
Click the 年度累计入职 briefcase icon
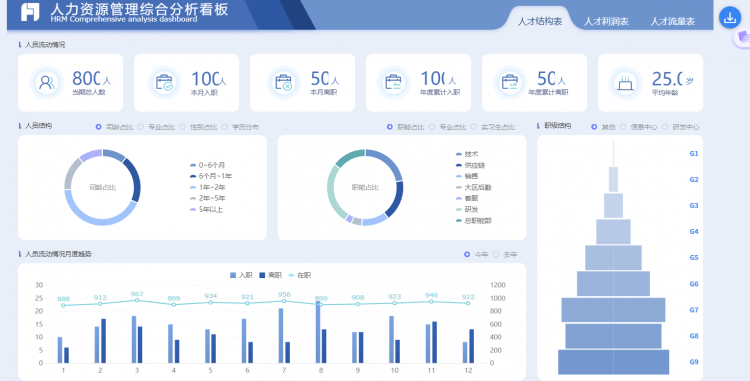[393, 83]
